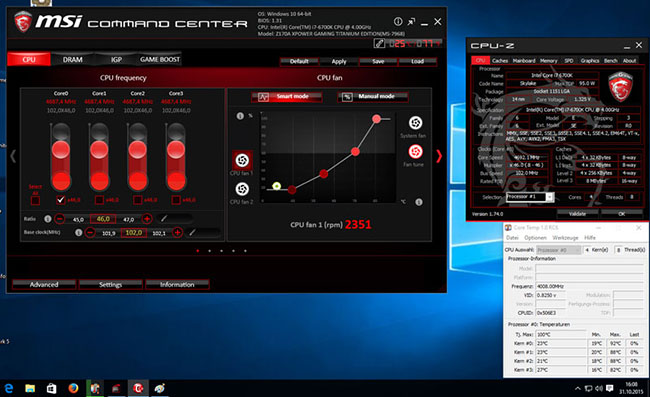Click the Apply button
650x397 pixels.
339,61
